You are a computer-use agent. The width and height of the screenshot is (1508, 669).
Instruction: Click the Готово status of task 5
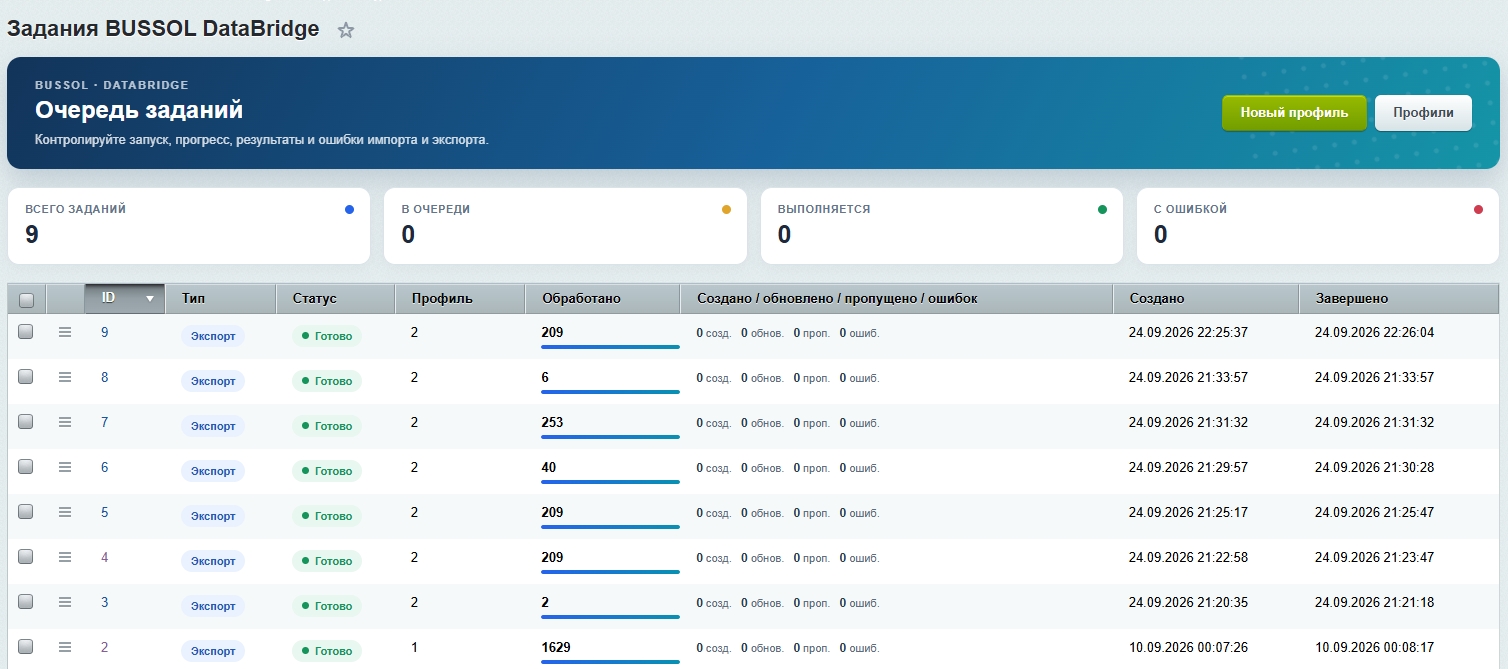(x=327, y=516)
